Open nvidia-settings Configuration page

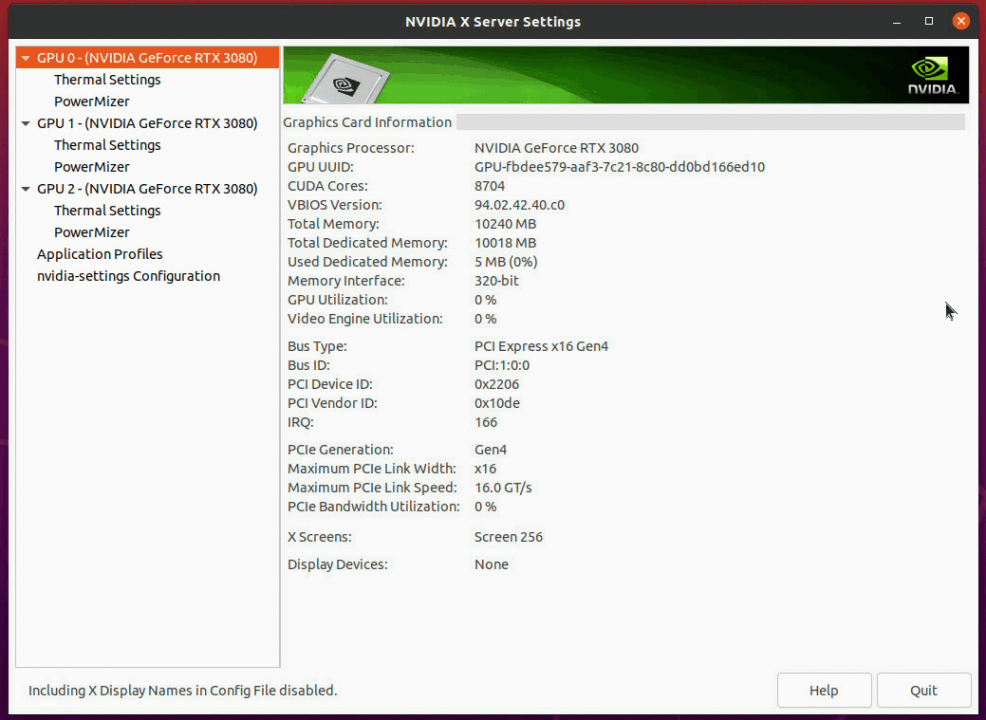tap(128, 276)
